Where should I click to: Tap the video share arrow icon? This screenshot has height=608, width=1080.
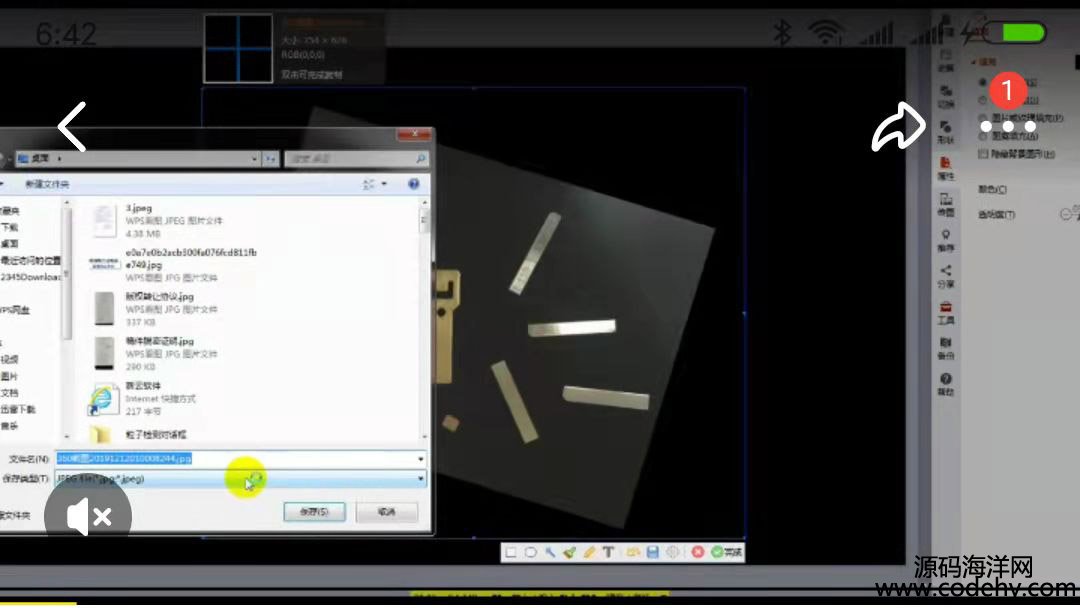point(899,127)
